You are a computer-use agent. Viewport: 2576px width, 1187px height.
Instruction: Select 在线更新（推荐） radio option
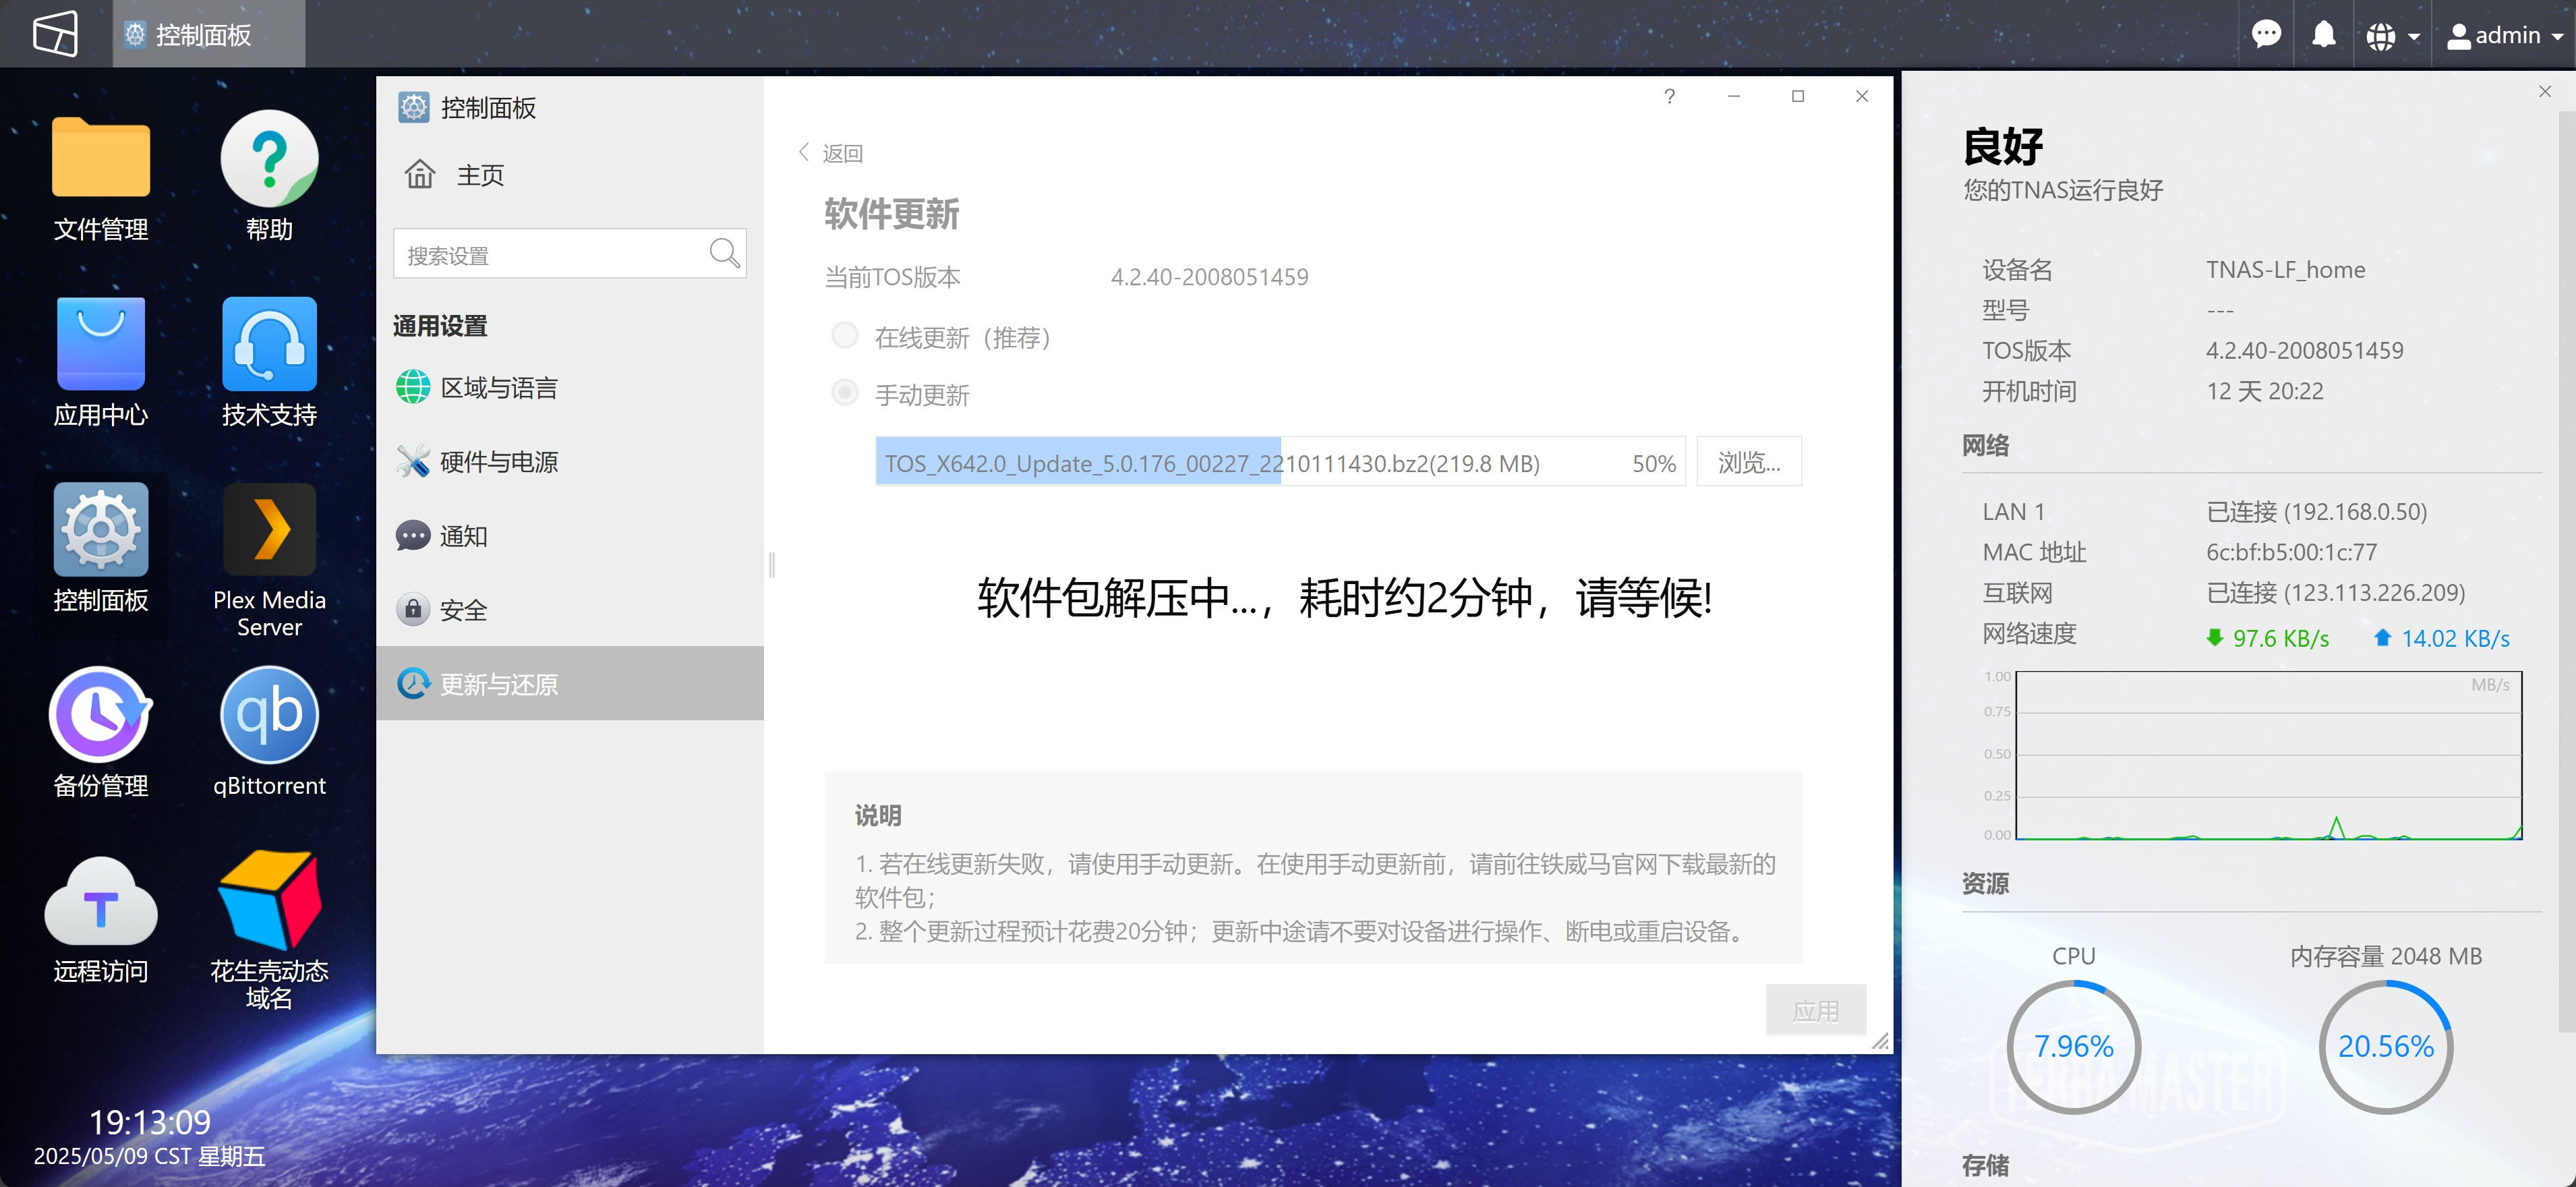(845, 336)
